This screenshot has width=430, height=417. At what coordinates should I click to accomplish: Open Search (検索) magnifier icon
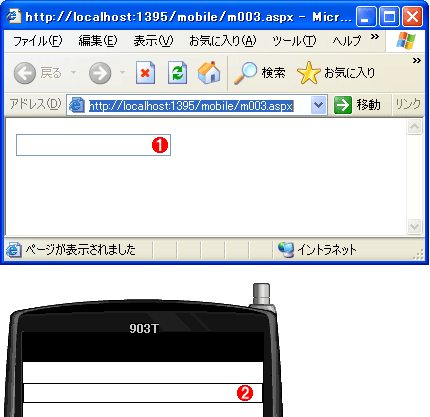coord(245,73)
